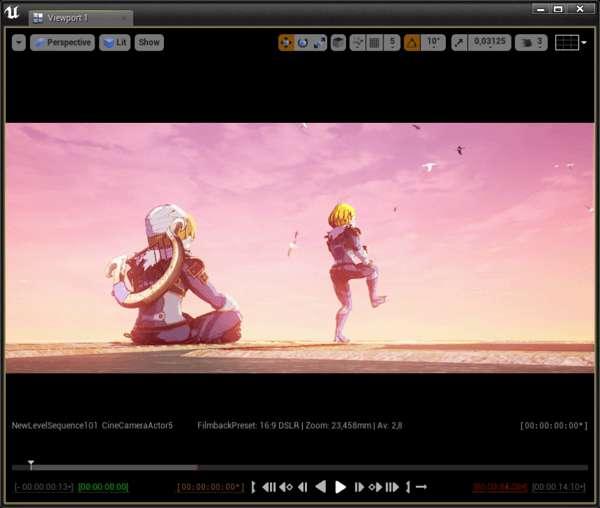Open grid snap size value 5

tap(392, 42)
